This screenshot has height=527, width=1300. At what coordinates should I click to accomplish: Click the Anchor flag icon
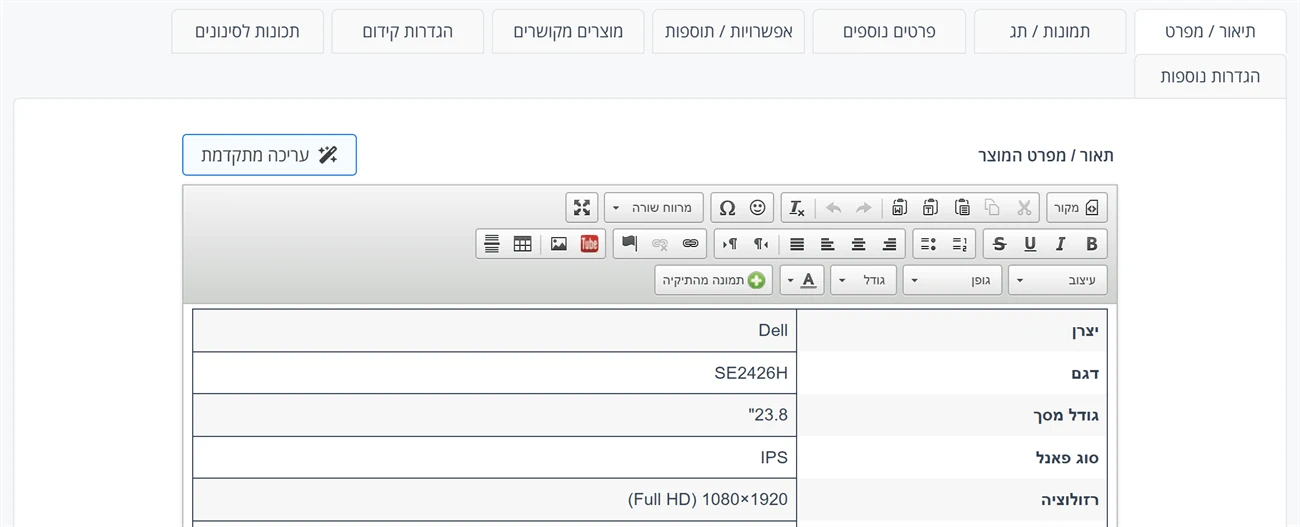click(629, 244)
